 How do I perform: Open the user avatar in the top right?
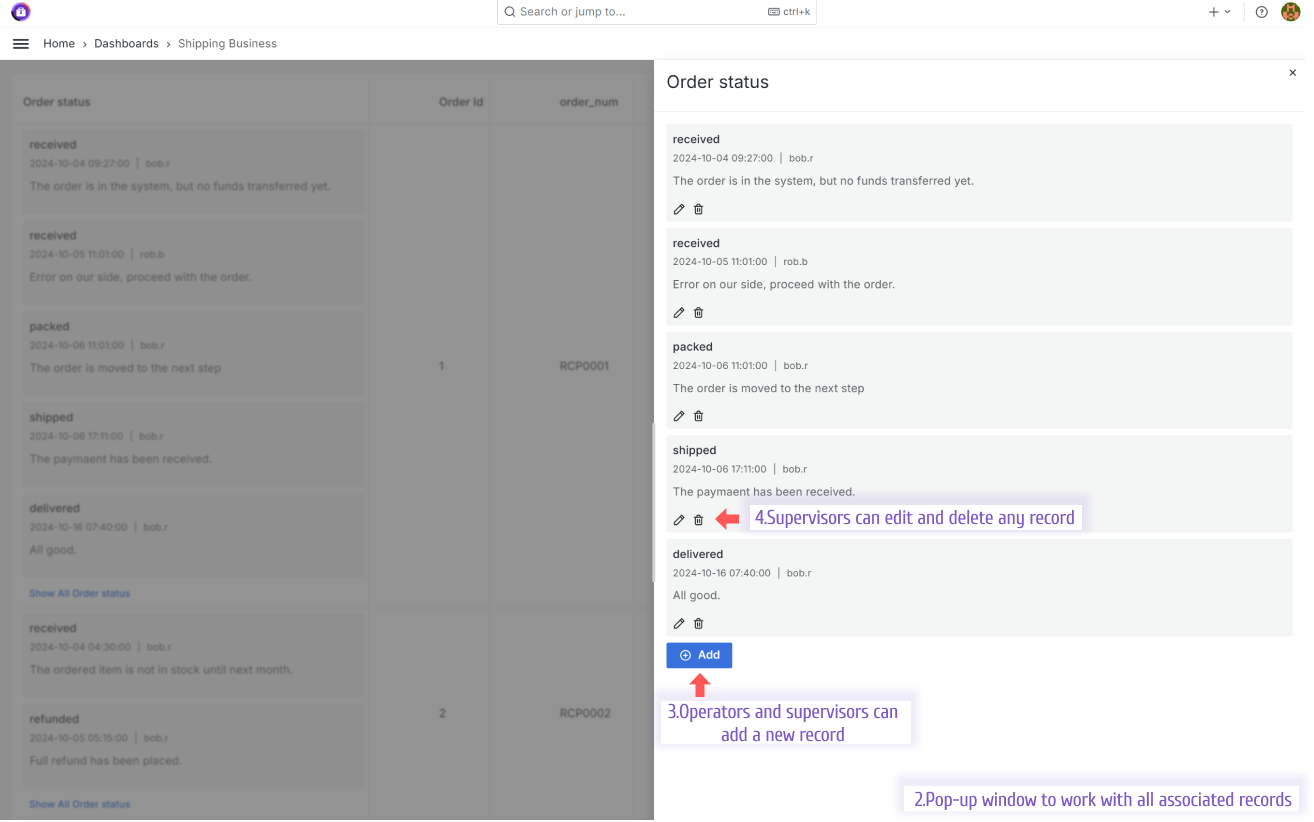pos(1290,12)
